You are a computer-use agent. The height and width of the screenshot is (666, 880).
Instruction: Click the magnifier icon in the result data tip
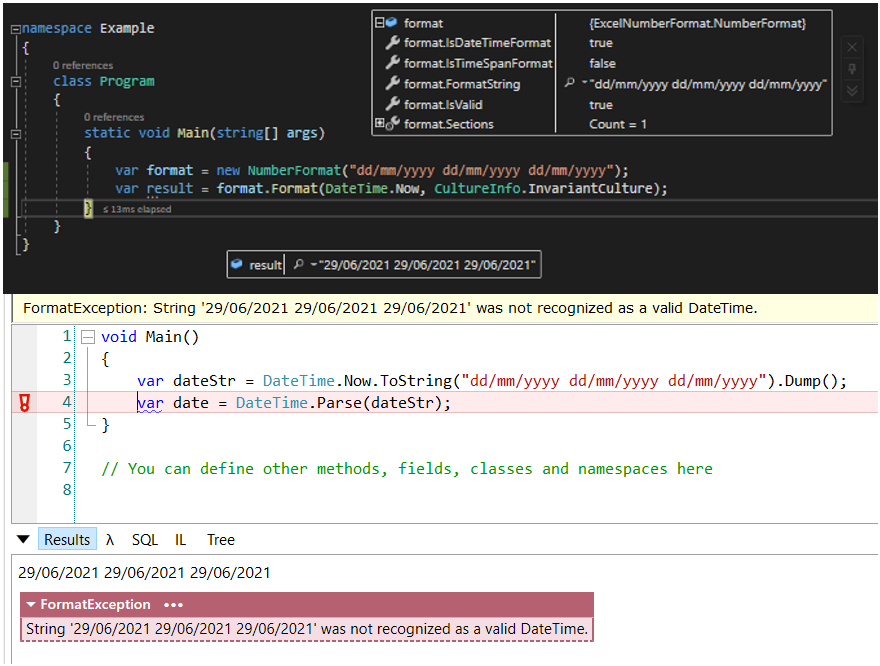(x=297, y=263)
